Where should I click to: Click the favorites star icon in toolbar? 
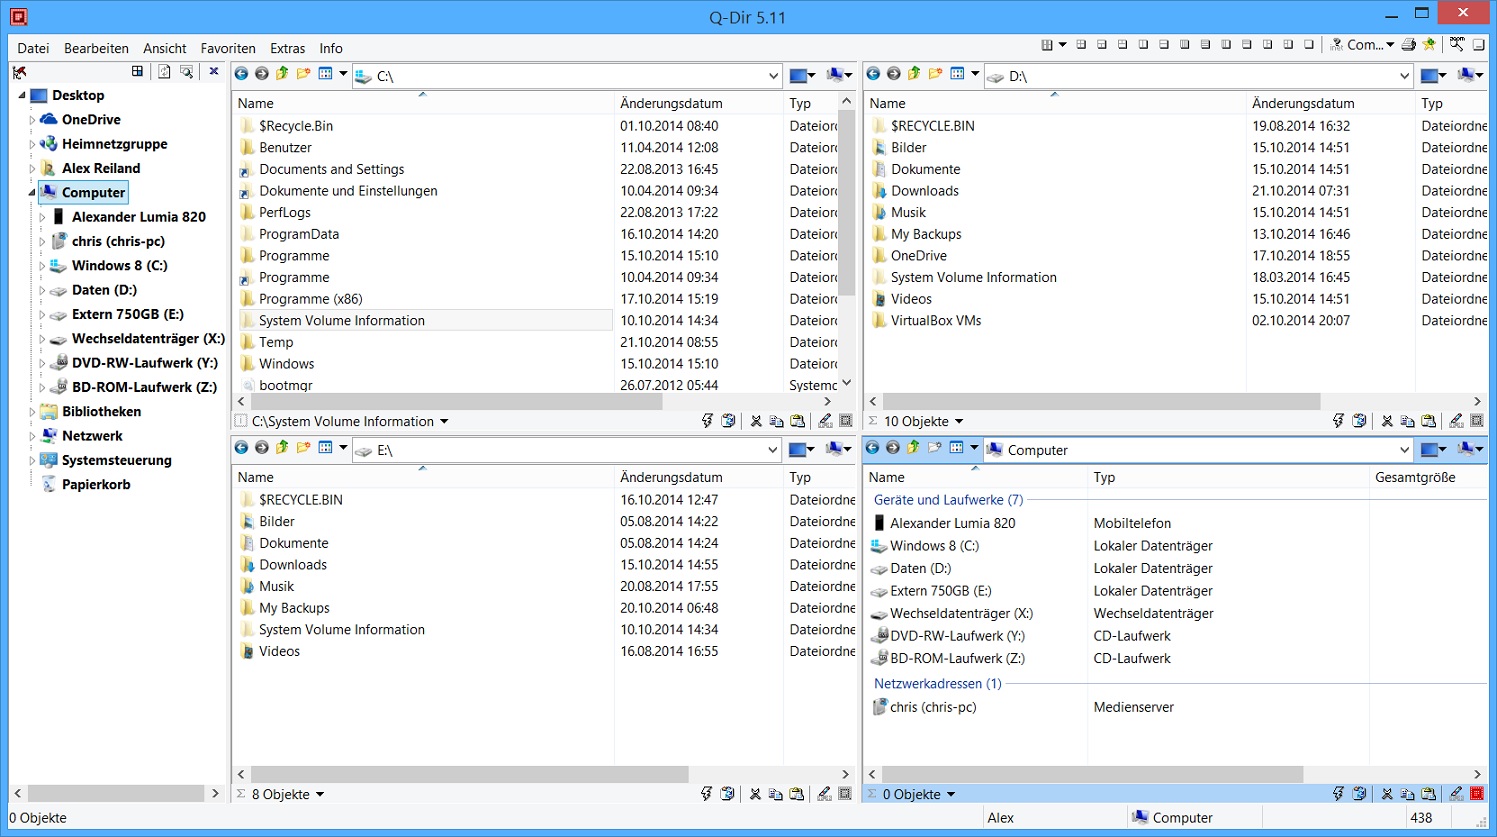(1429, 45)
